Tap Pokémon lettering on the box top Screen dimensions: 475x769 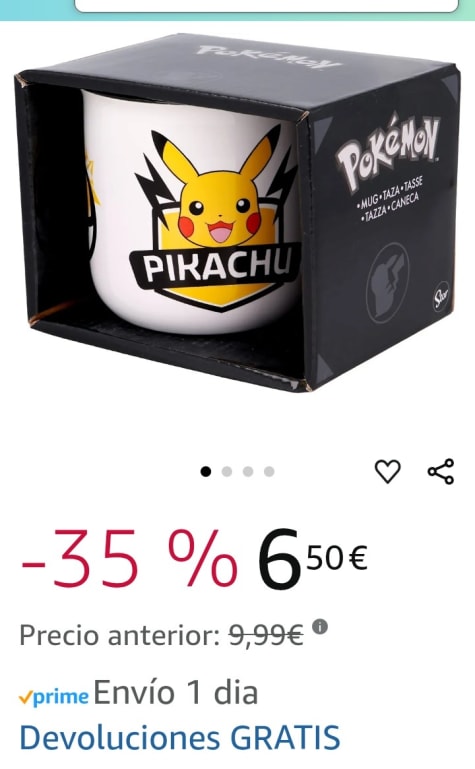(268, 57)
